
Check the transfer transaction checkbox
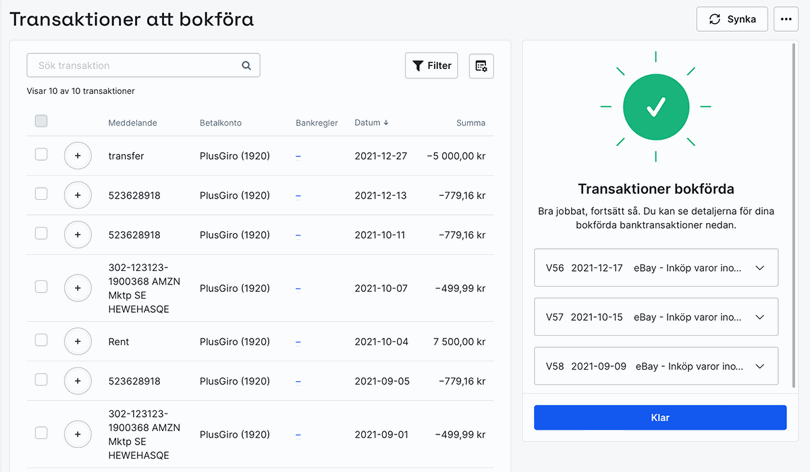(x=41, y=155)
